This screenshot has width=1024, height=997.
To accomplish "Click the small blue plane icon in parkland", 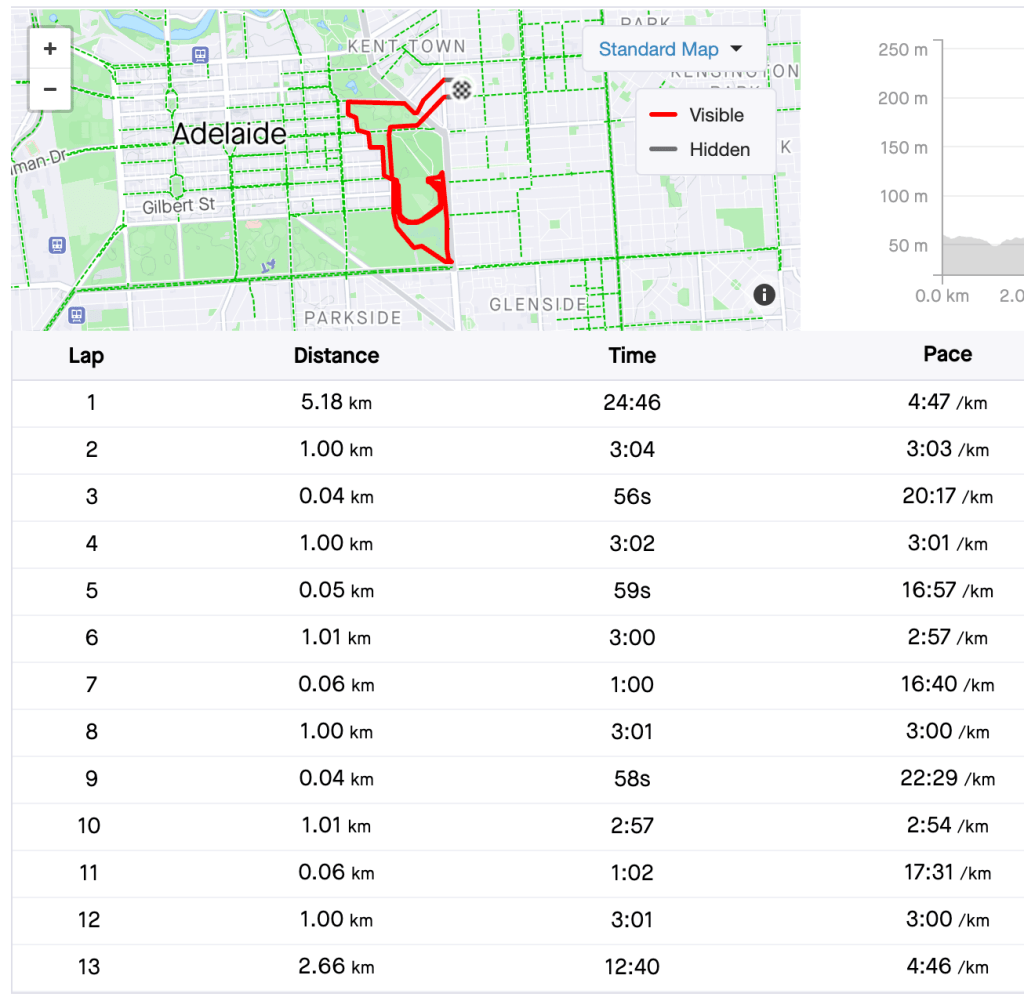I will 267,265.
